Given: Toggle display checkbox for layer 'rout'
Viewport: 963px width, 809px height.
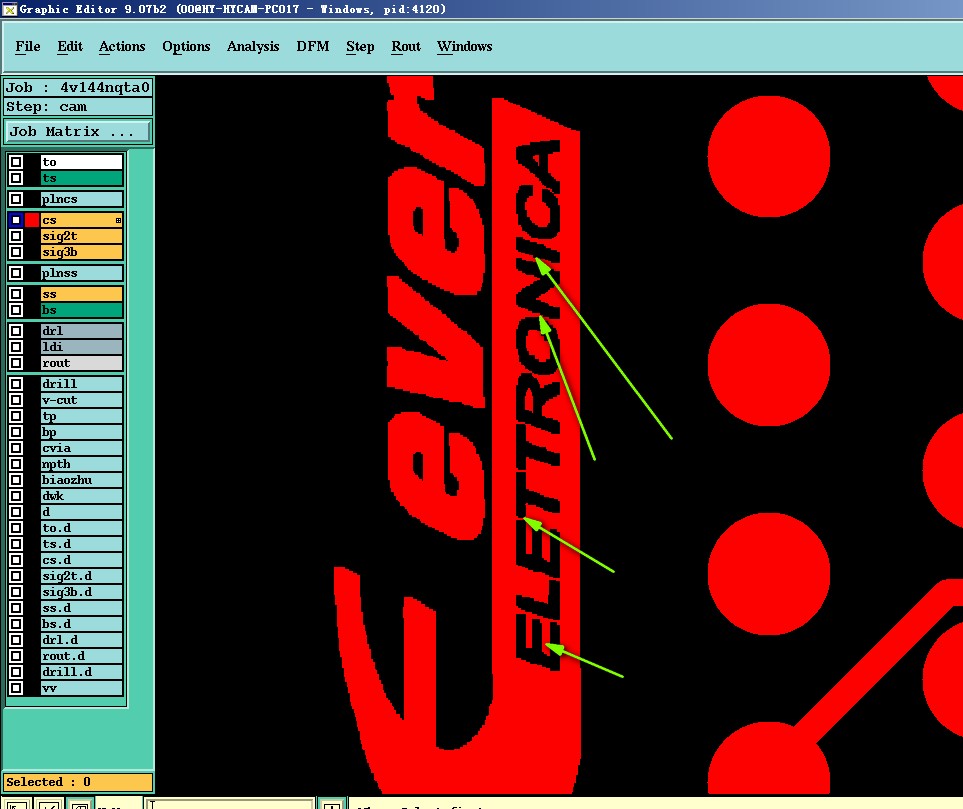Looking at the screenshot, I should coord(16,362).
